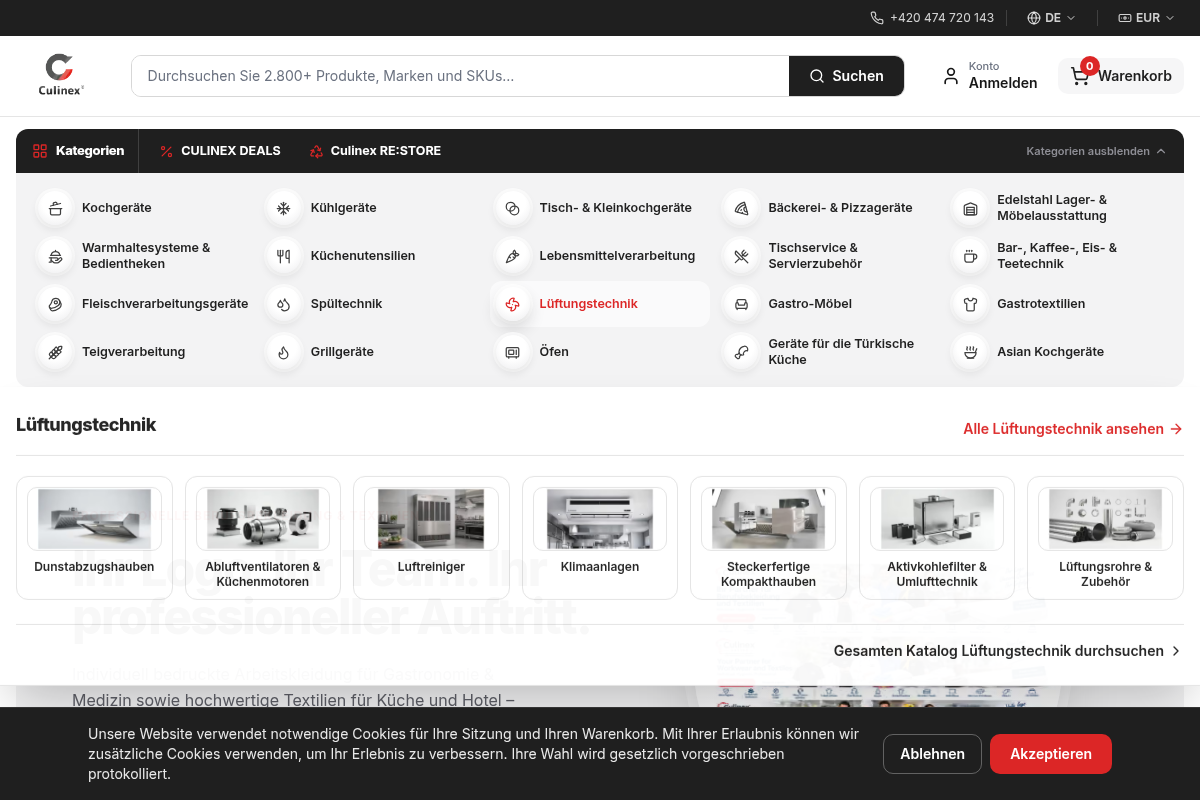Click the Lebensmittelverarbeitung icon
Viewport: 1200px width, 800px height.
512,256
